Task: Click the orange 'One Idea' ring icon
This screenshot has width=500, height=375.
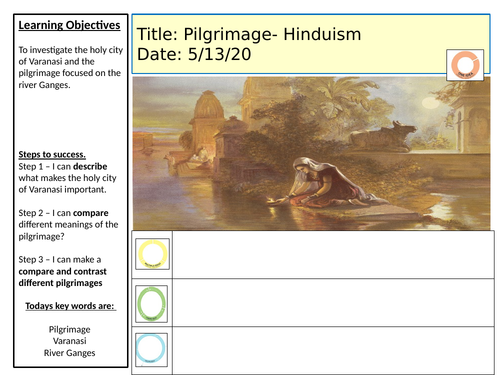Action: (x=465, y=65)
